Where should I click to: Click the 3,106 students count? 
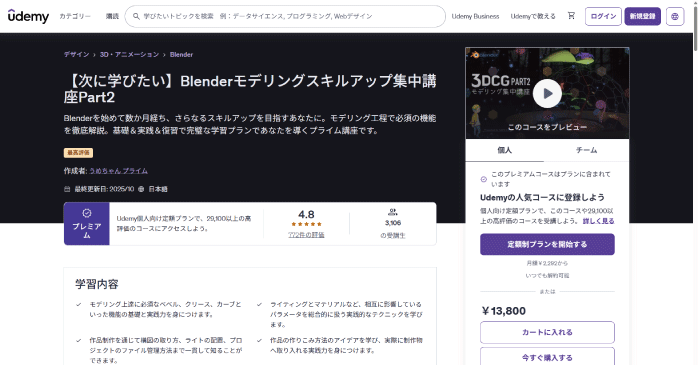(393, 223)
